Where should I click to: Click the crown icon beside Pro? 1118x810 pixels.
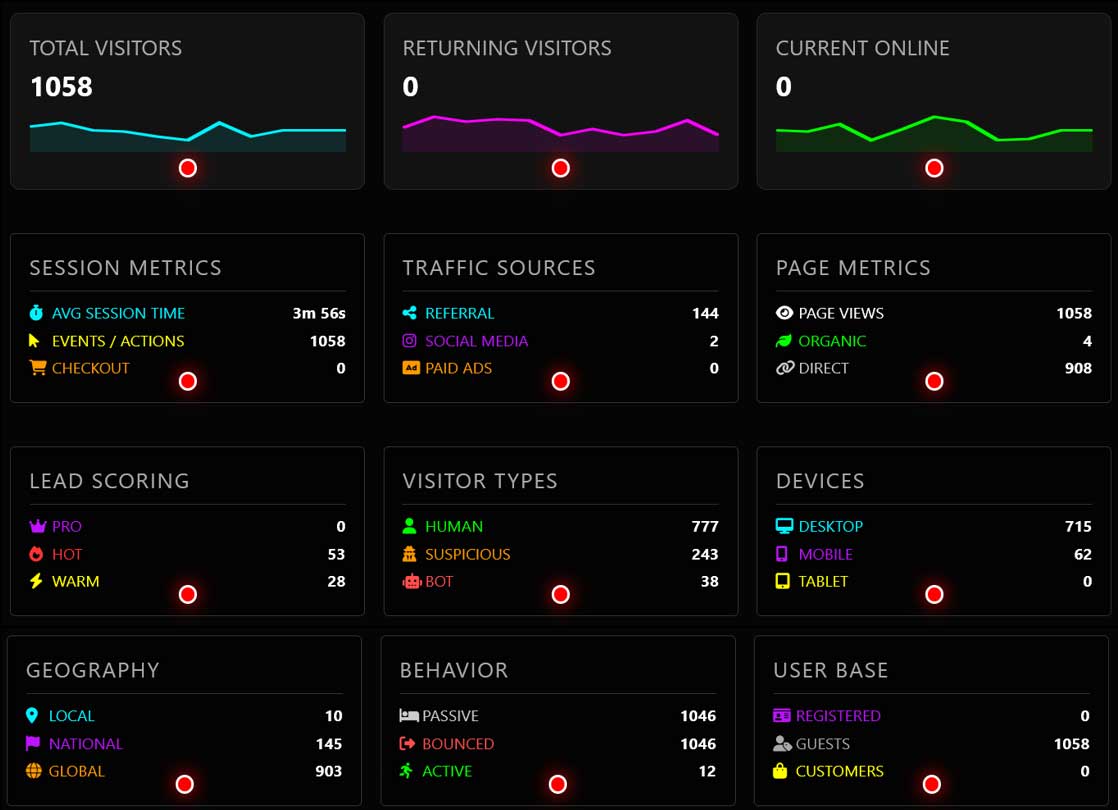click(37, 526)
